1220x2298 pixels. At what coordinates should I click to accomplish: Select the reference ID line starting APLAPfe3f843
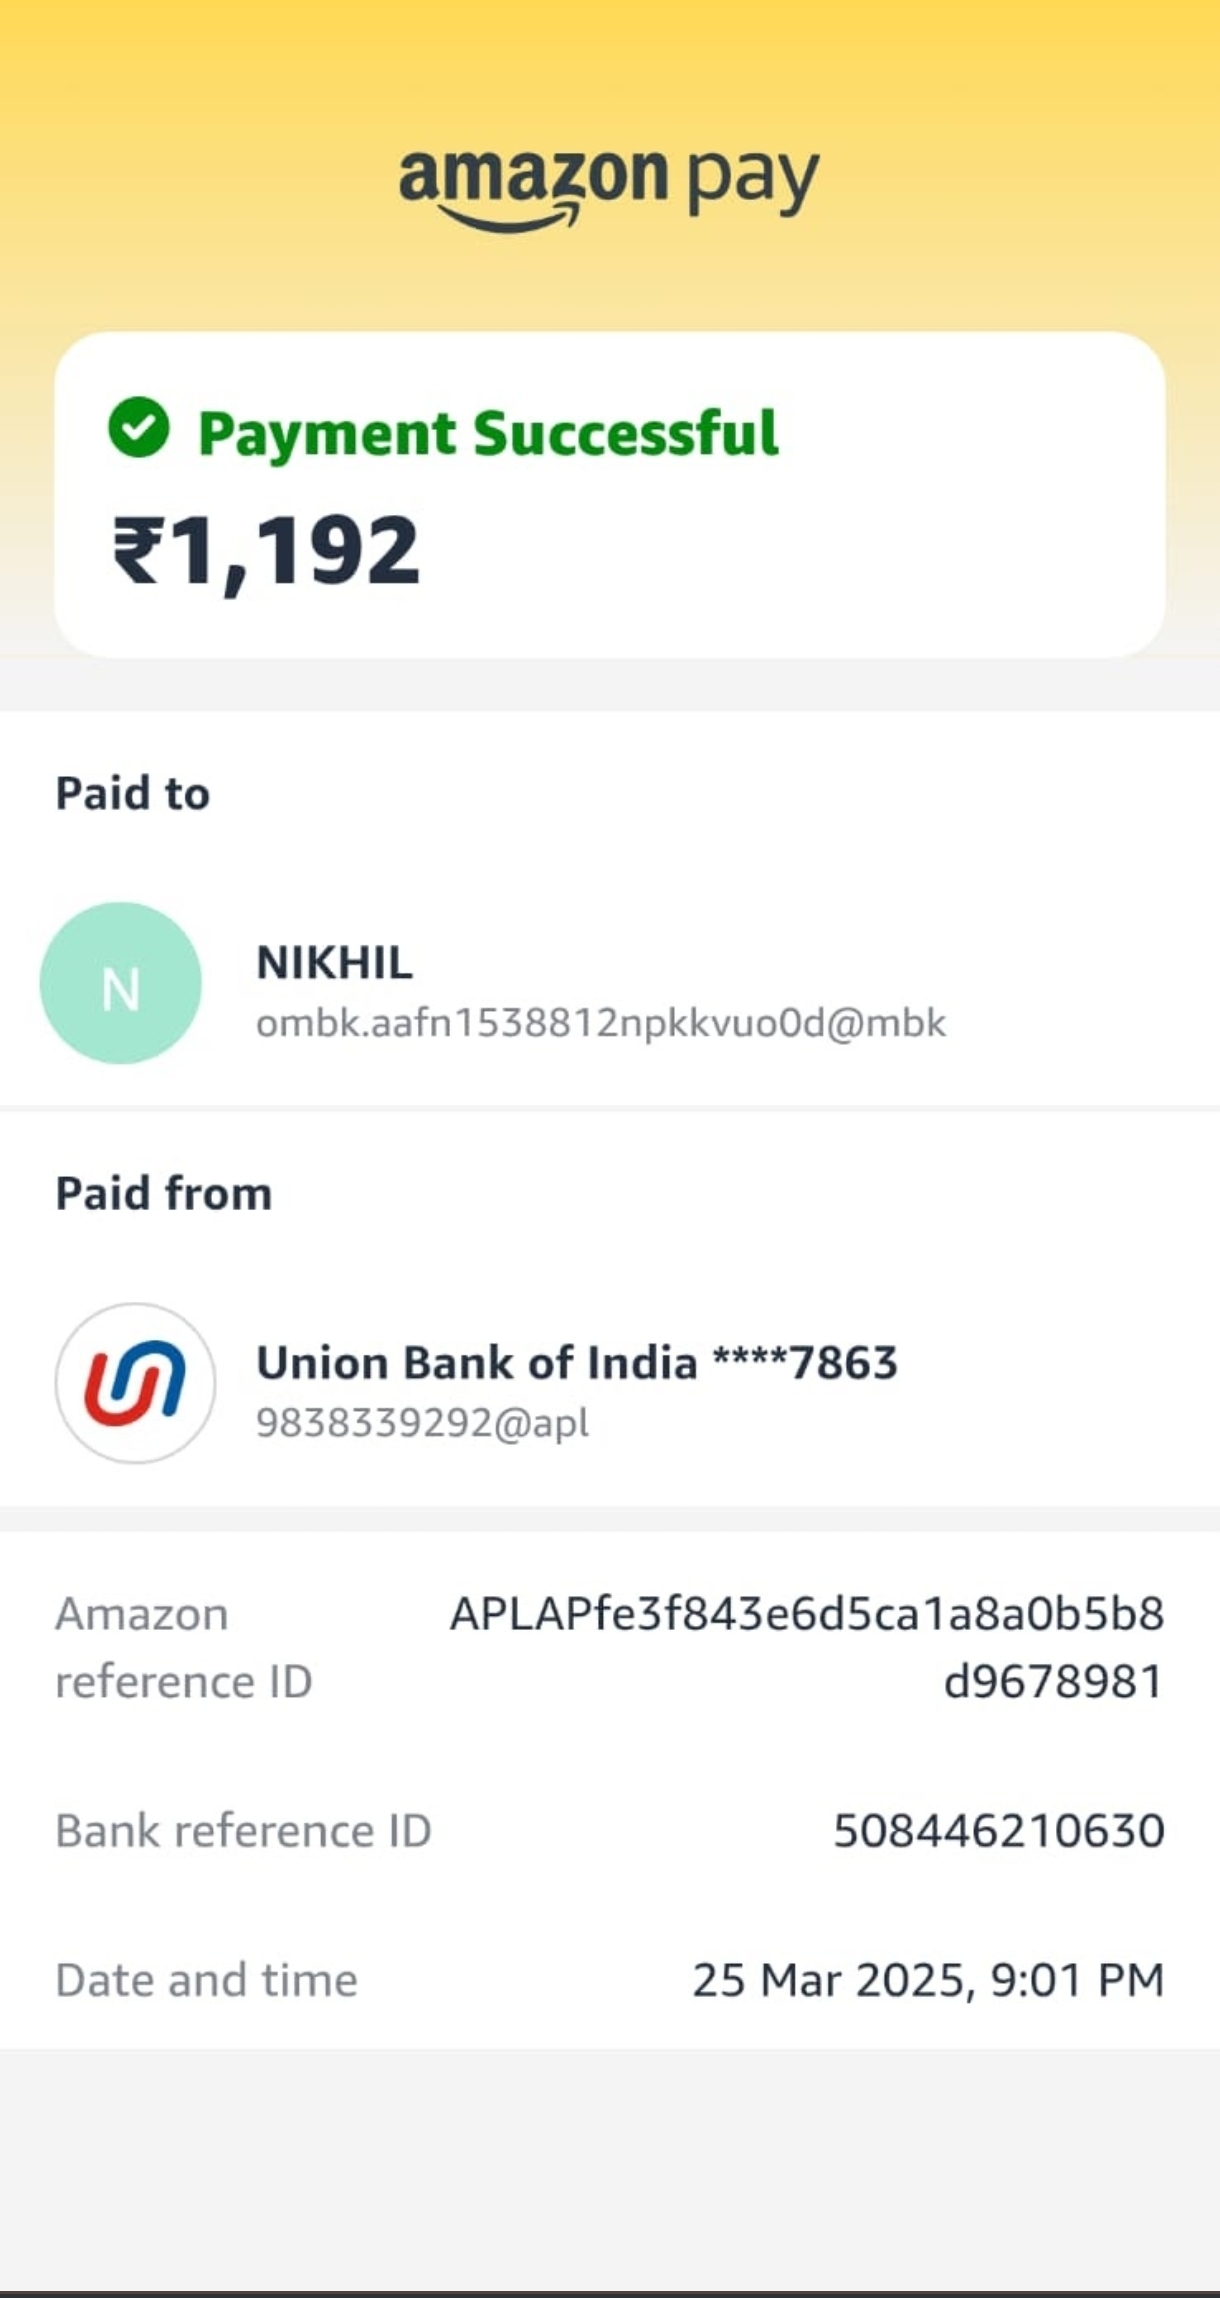click(806, 1614)
